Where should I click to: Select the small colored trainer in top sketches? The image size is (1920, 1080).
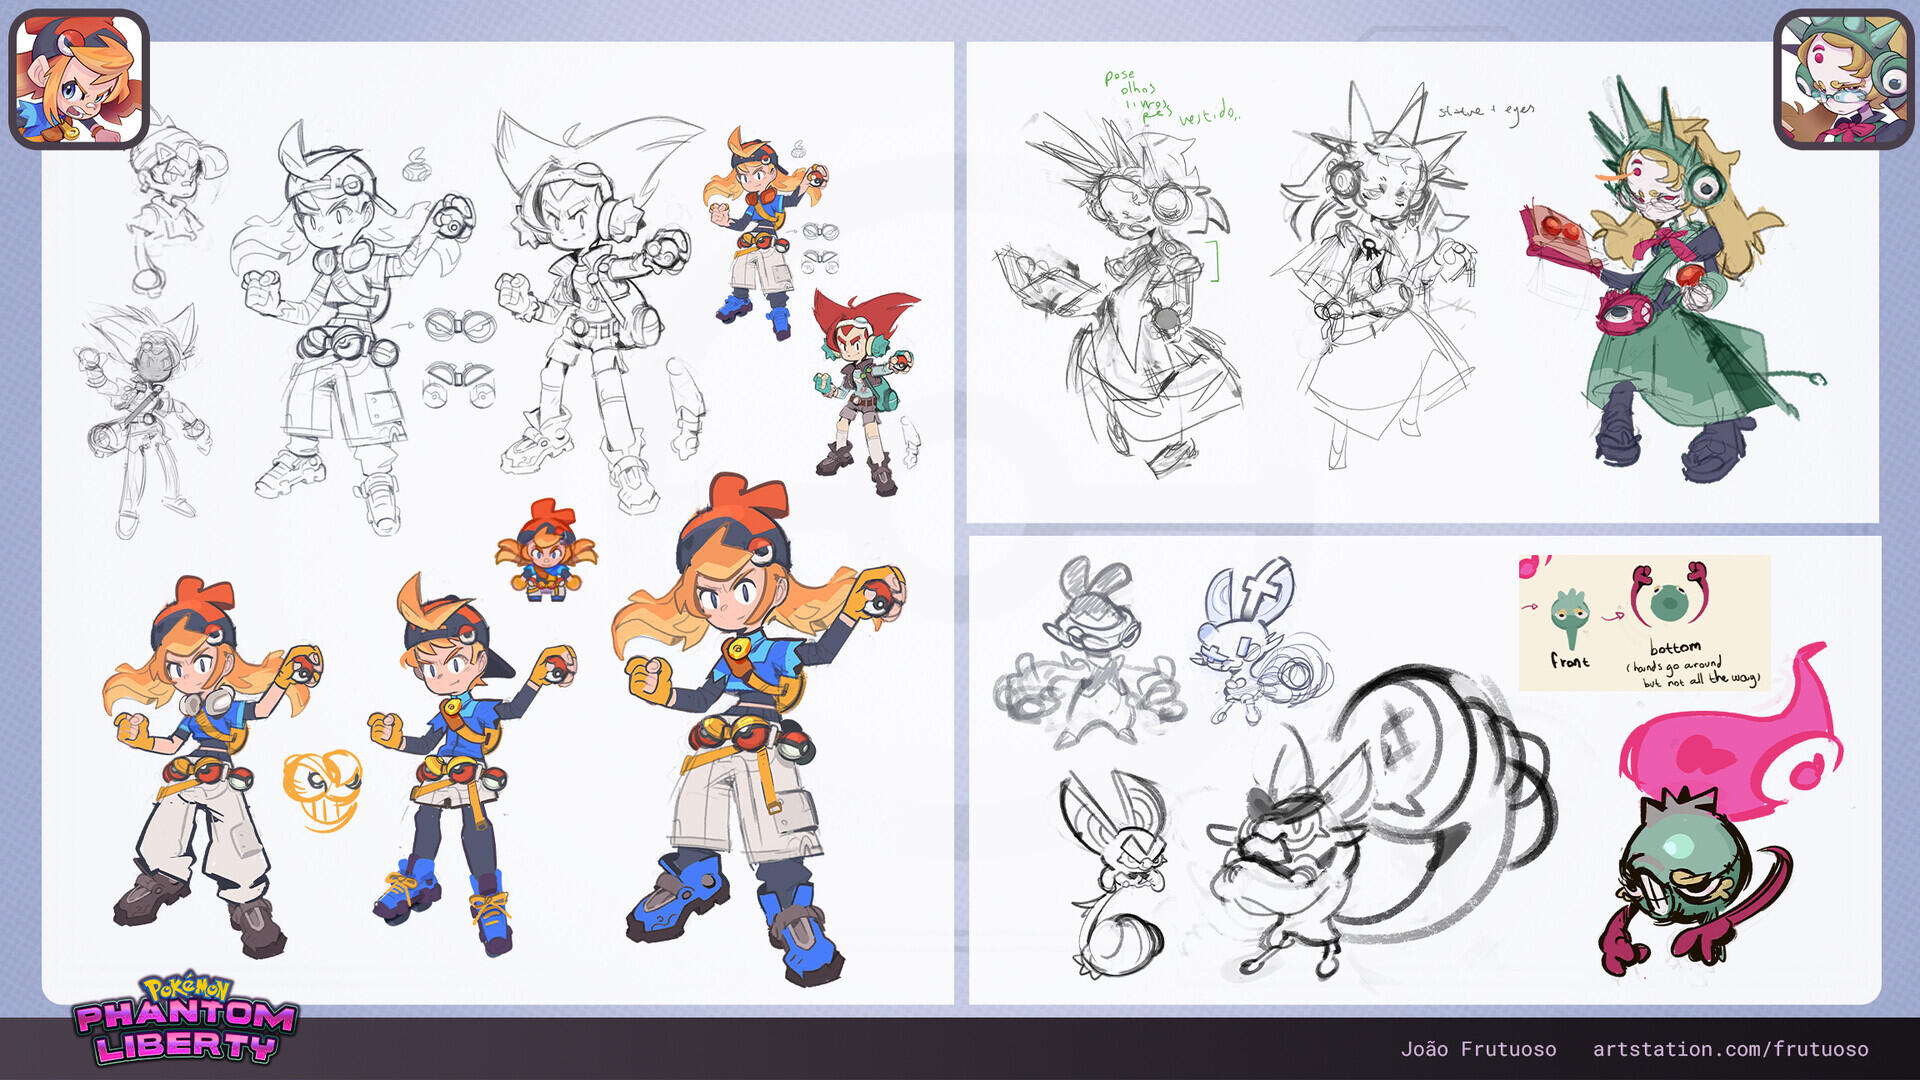765,232
